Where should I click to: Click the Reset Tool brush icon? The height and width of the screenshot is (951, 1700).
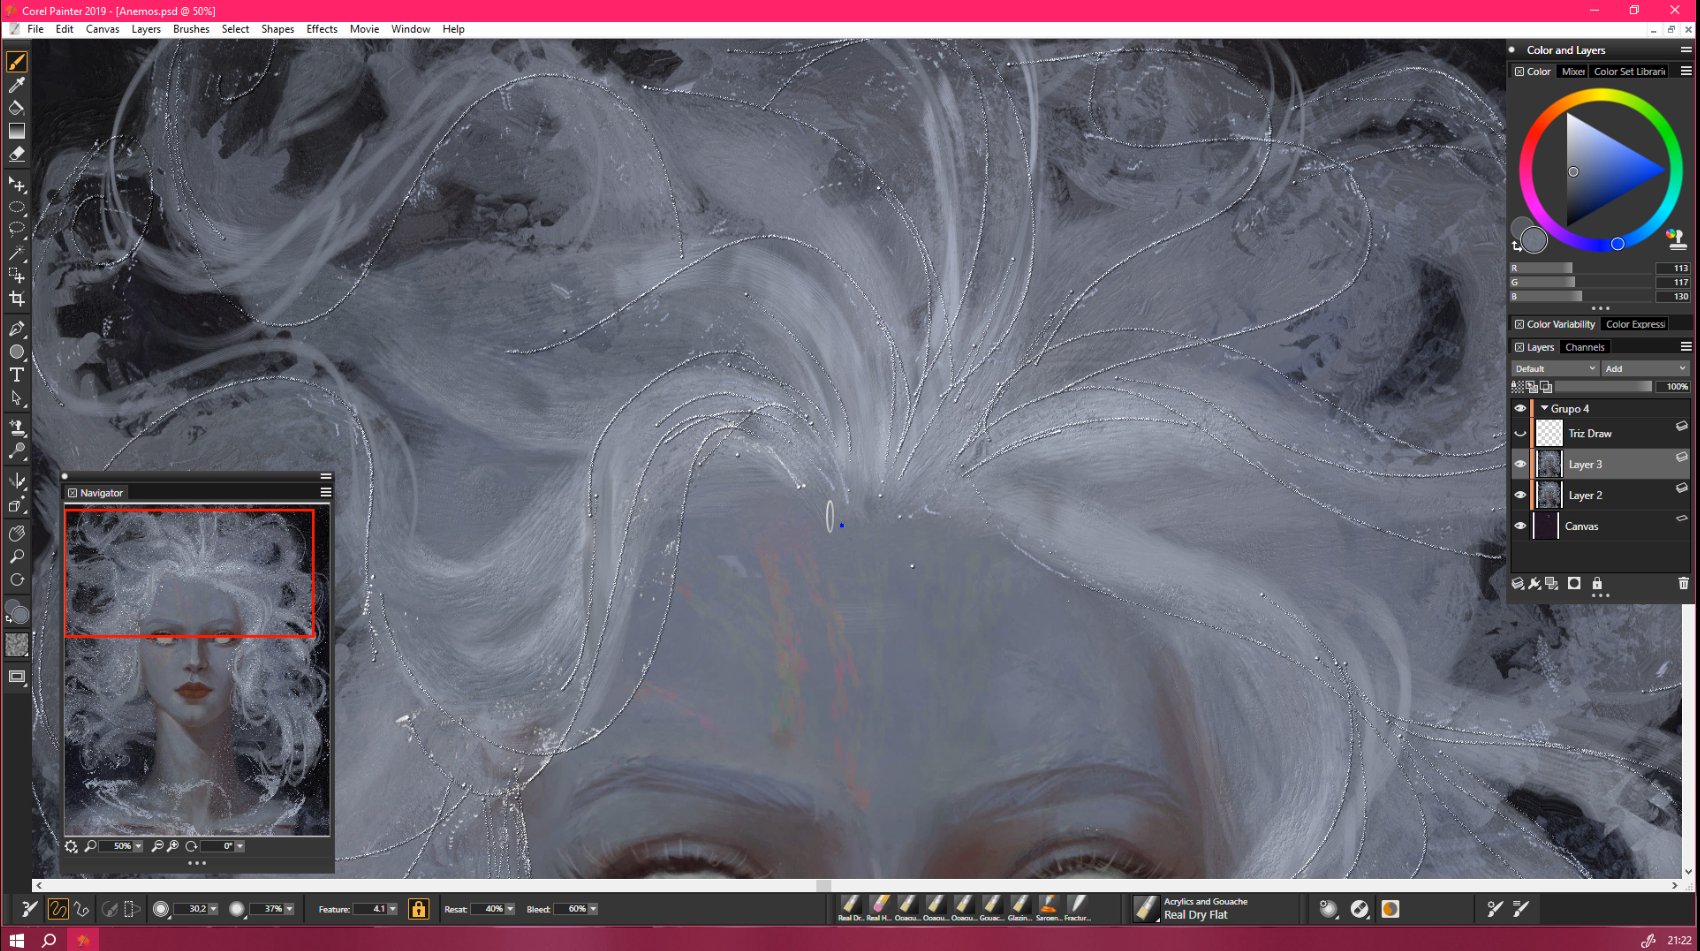[30, 909]
